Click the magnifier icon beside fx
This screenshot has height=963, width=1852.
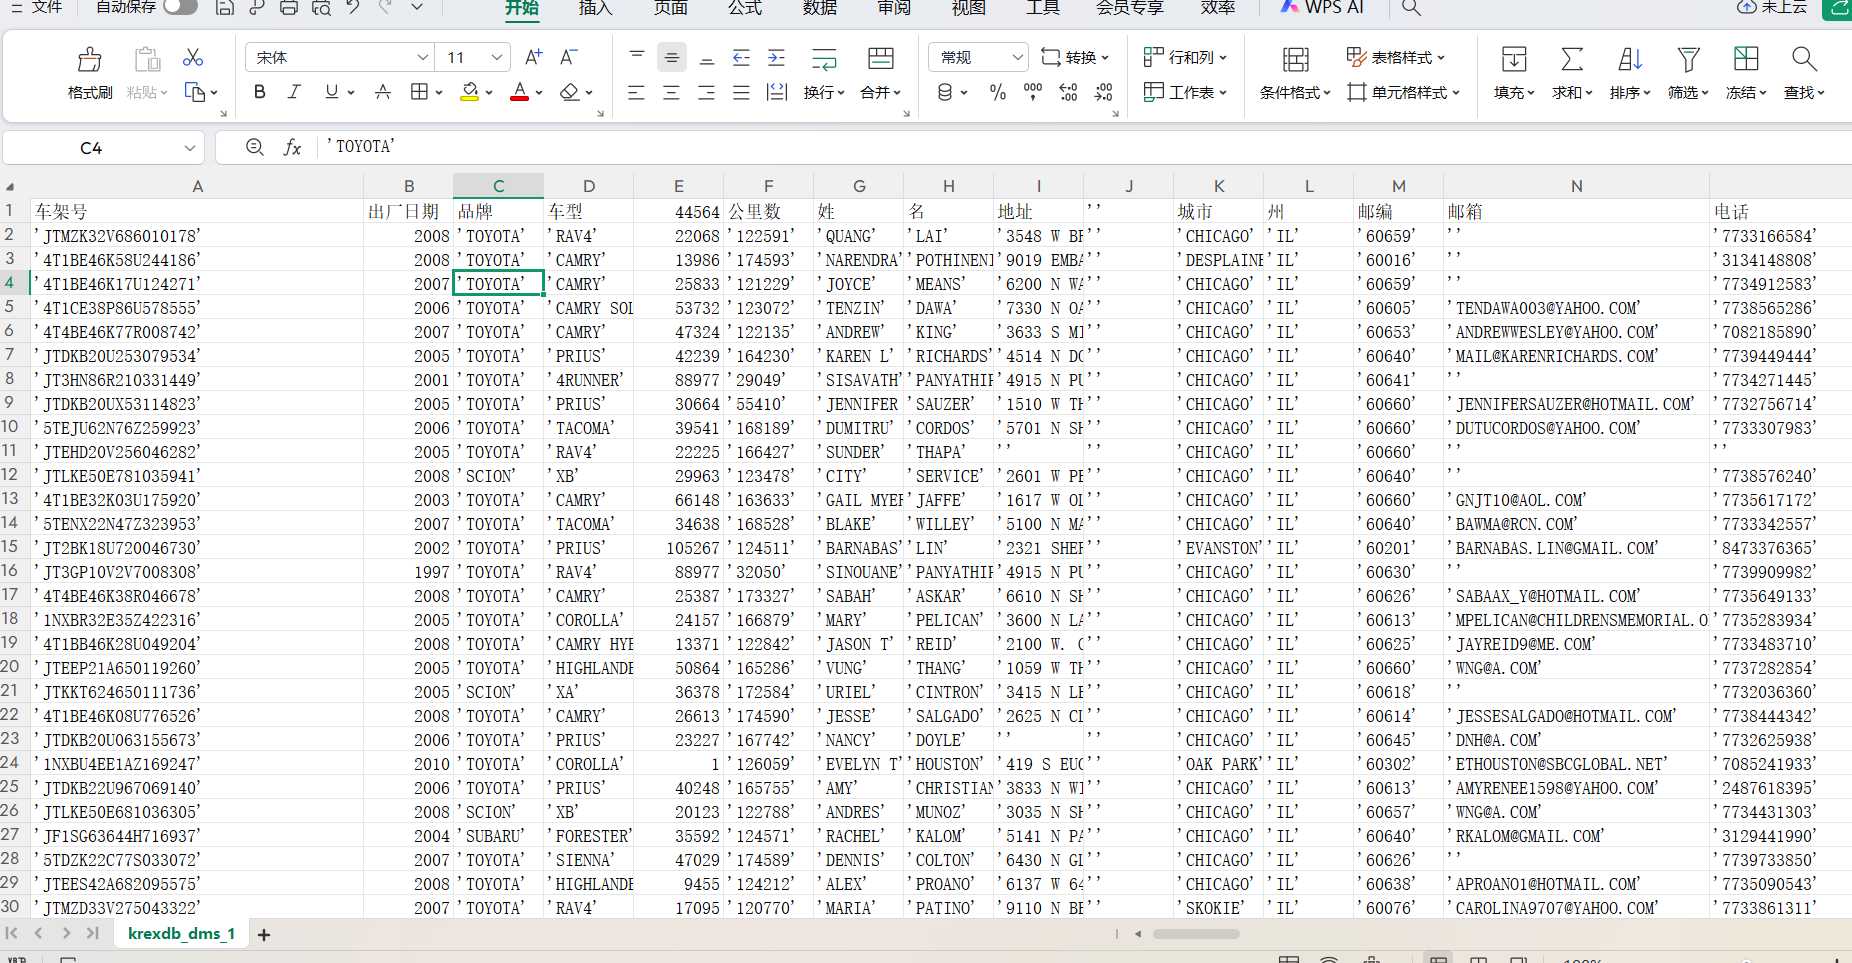255,148
